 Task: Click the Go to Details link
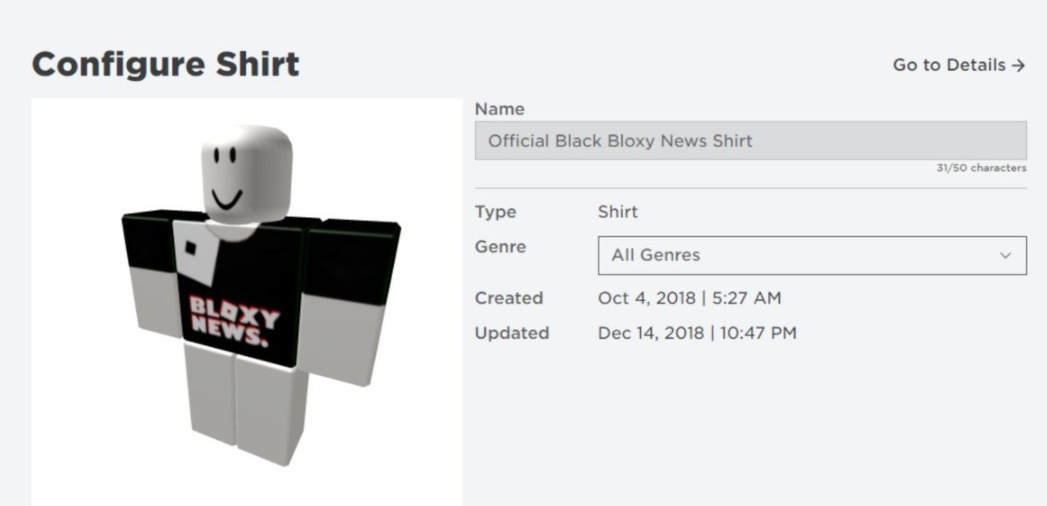pos(950,65)
